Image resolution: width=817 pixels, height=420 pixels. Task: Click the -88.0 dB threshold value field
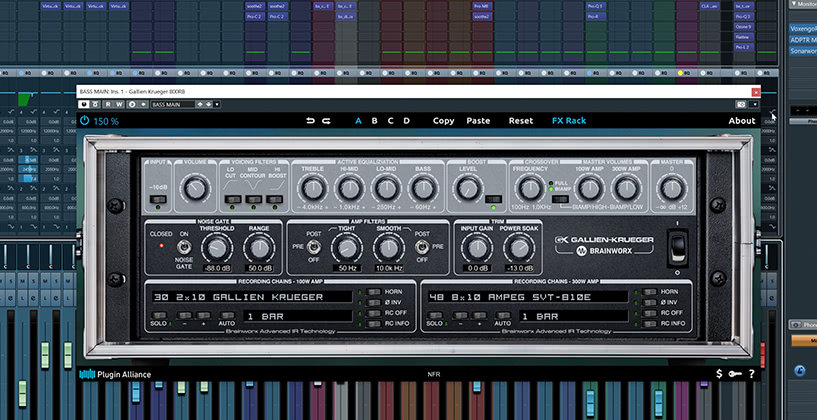tap(217, 268)
